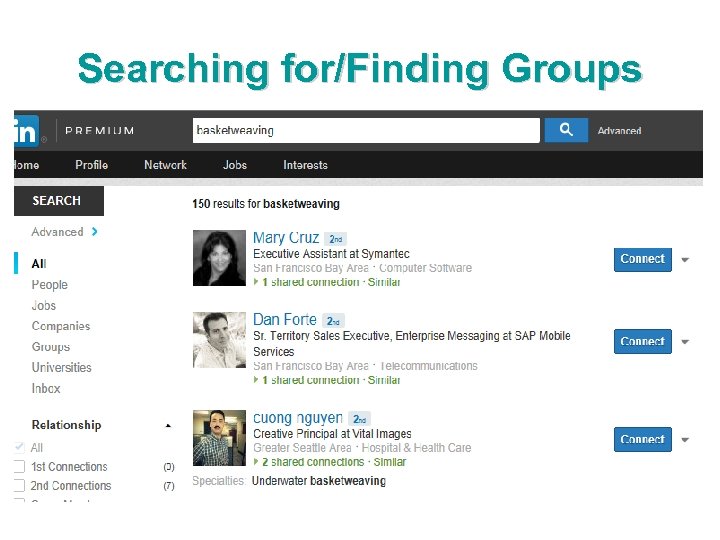Click Similar link under cuong nguyen

(389, 462)
